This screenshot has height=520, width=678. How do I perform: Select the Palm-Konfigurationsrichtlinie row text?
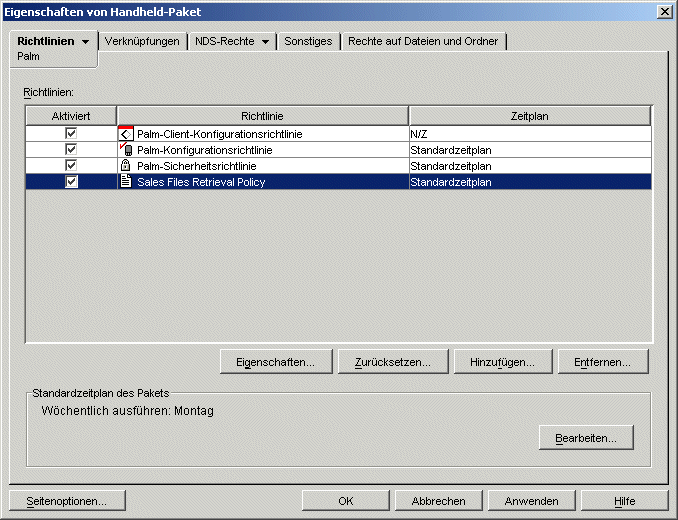[205, 150]
